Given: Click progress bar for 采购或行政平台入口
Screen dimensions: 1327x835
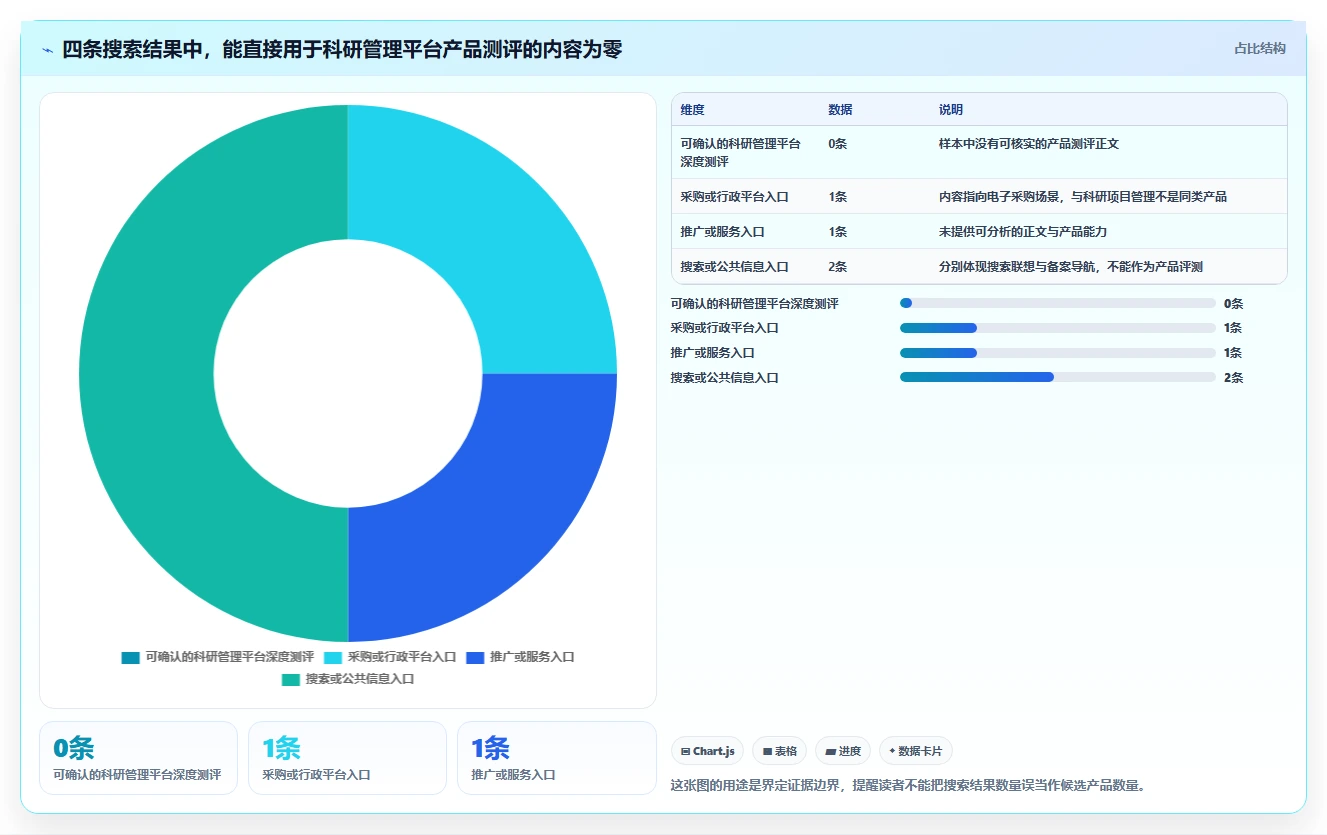Looking at the screenshot, I should point(1058,328).
